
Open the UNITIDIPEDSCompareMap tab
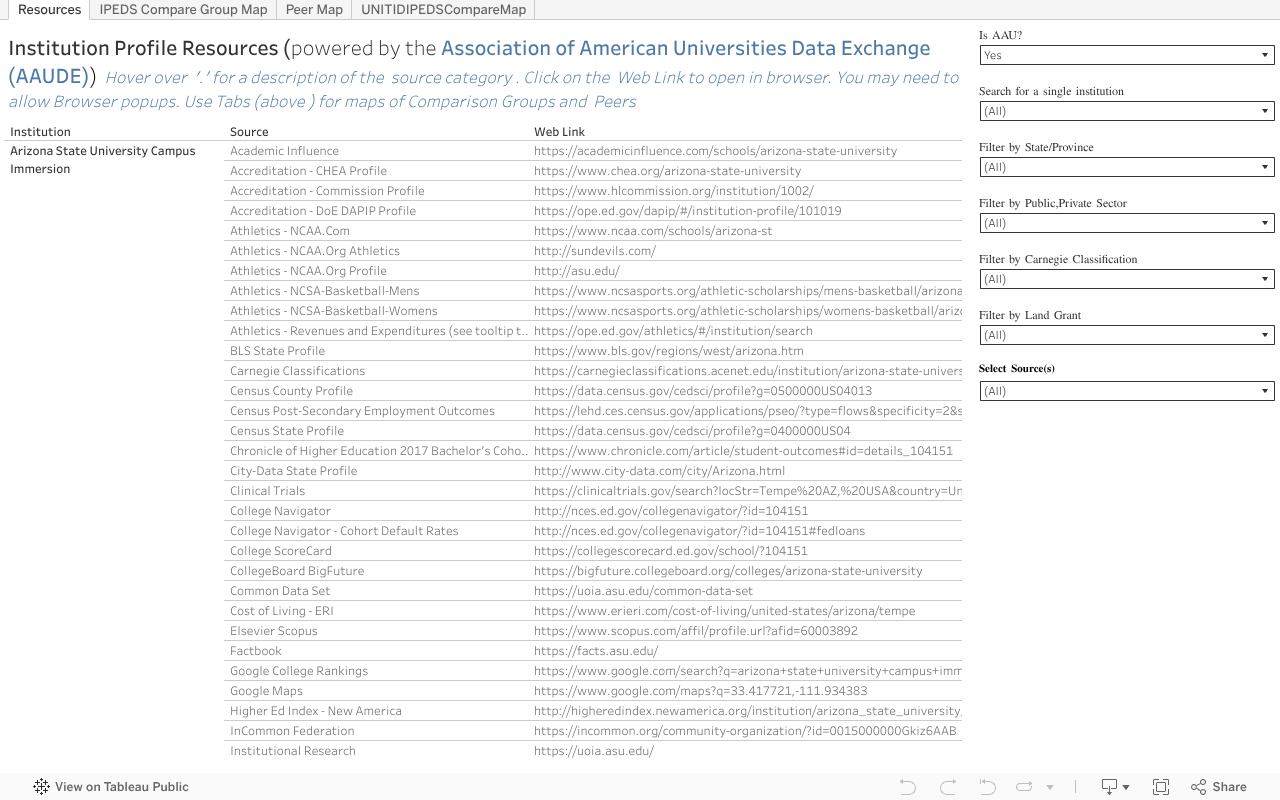coord(443,10)
